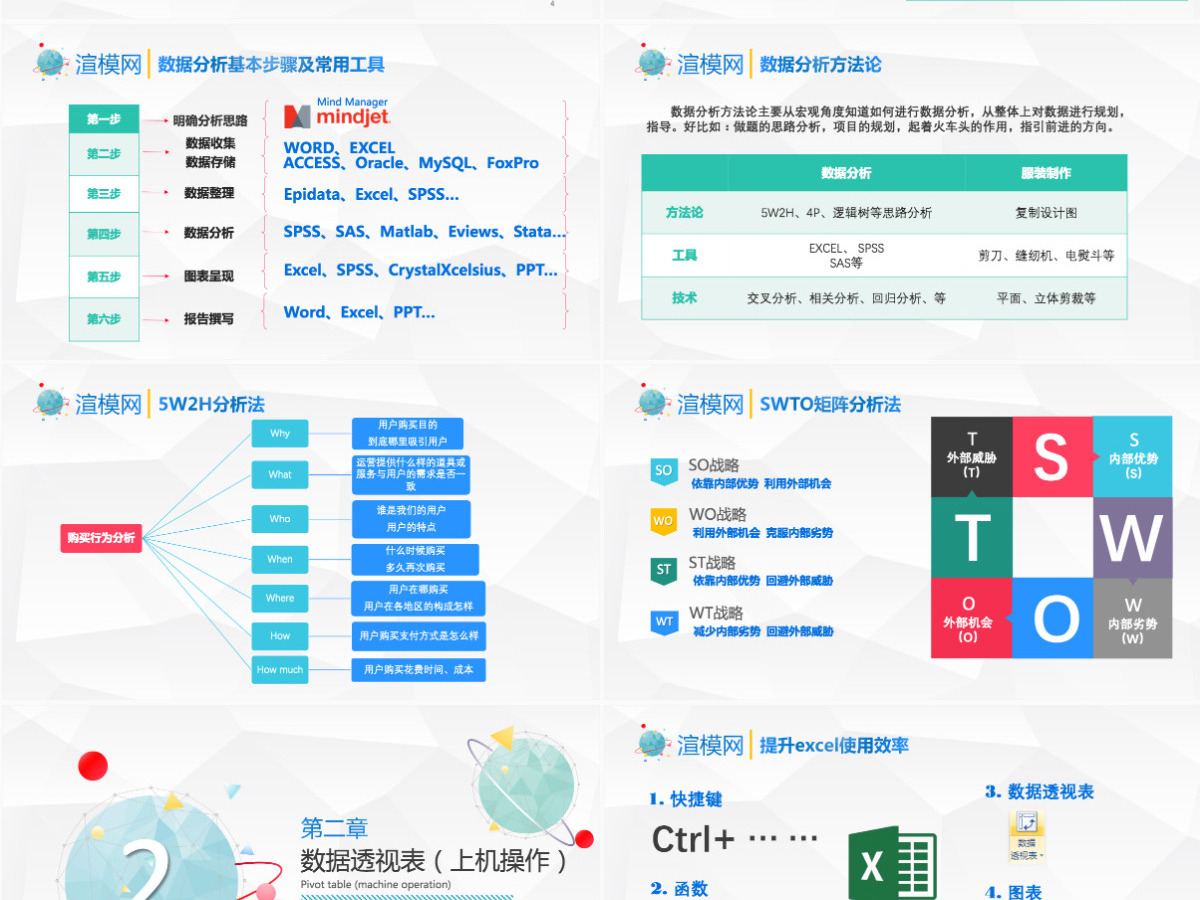Screen dimensions: 1200x900
Task: Click the 方法论 row header
Action: (x=685, y=212)
